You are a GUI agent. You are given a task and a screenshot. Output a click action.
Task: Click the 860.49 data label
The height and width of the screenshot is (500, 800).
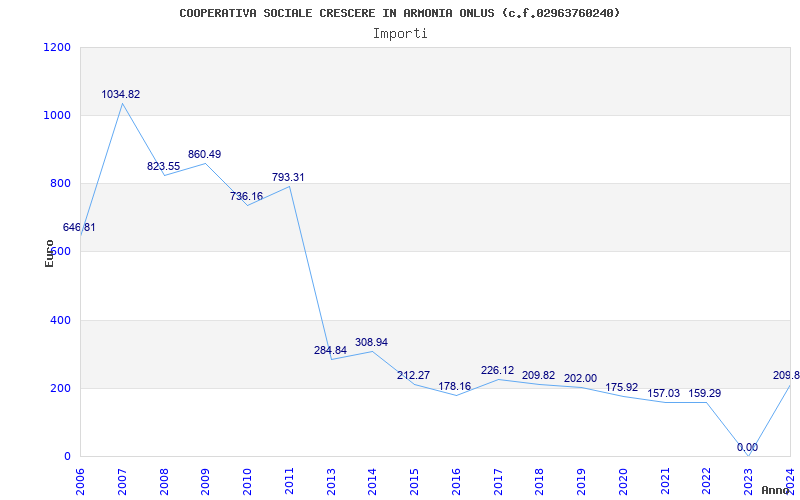(x=204, y=155)
